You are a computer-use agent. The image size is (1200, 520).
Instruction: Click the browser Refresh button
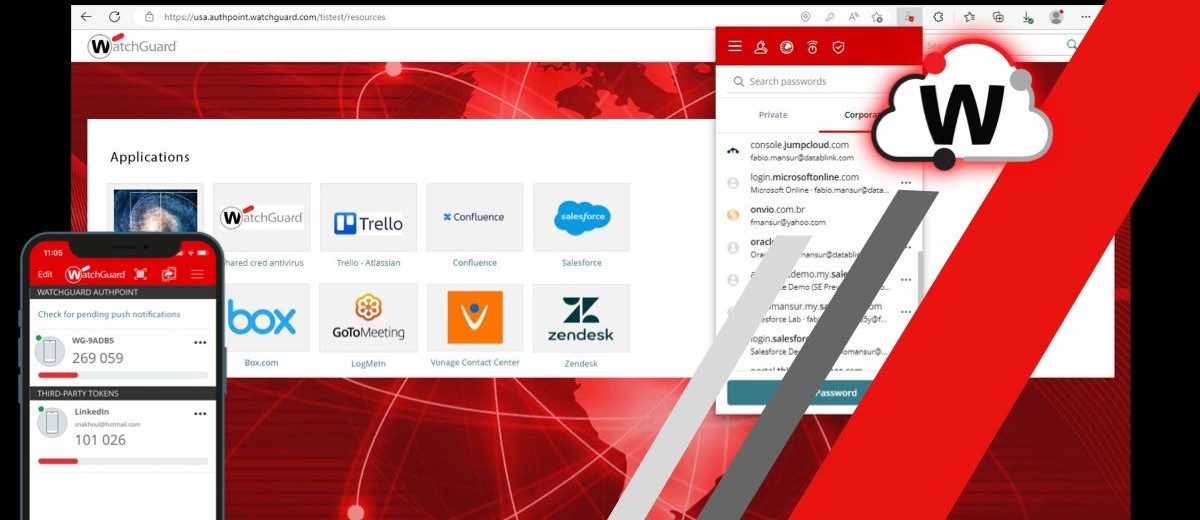click(x=114, y=17)
